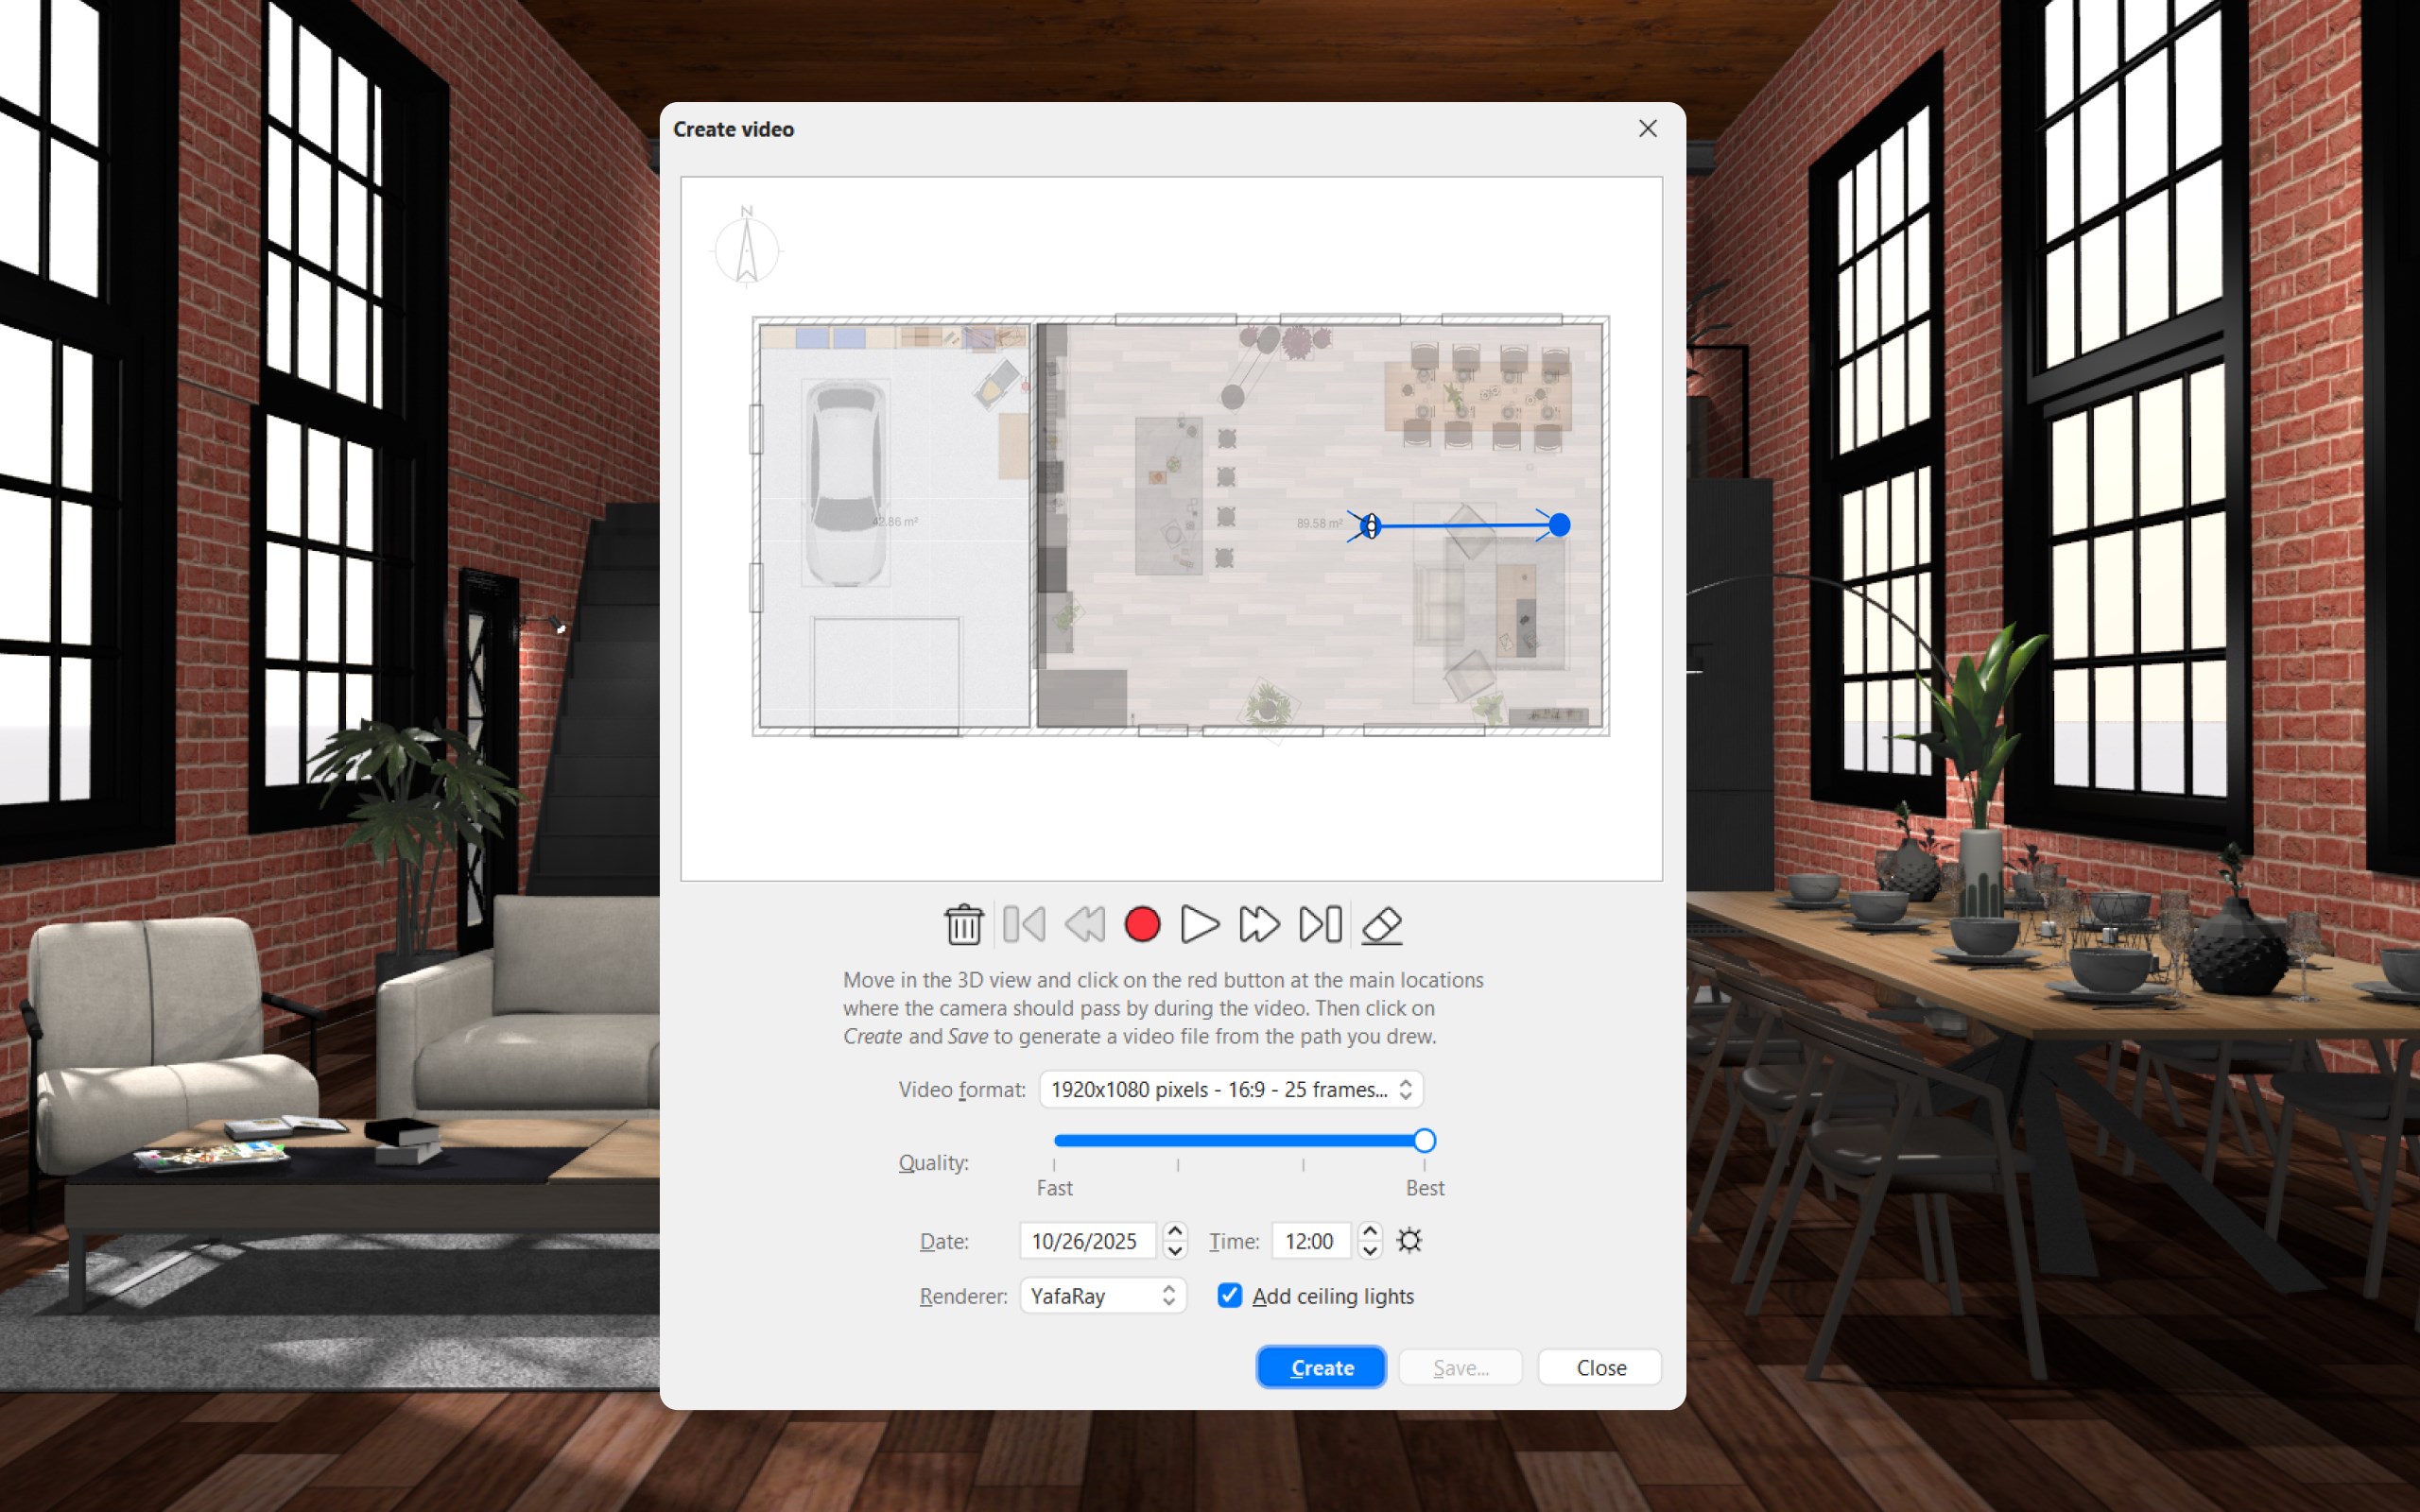Open the Renderer dropdown showing YafaRay

click(1101, 1295)
